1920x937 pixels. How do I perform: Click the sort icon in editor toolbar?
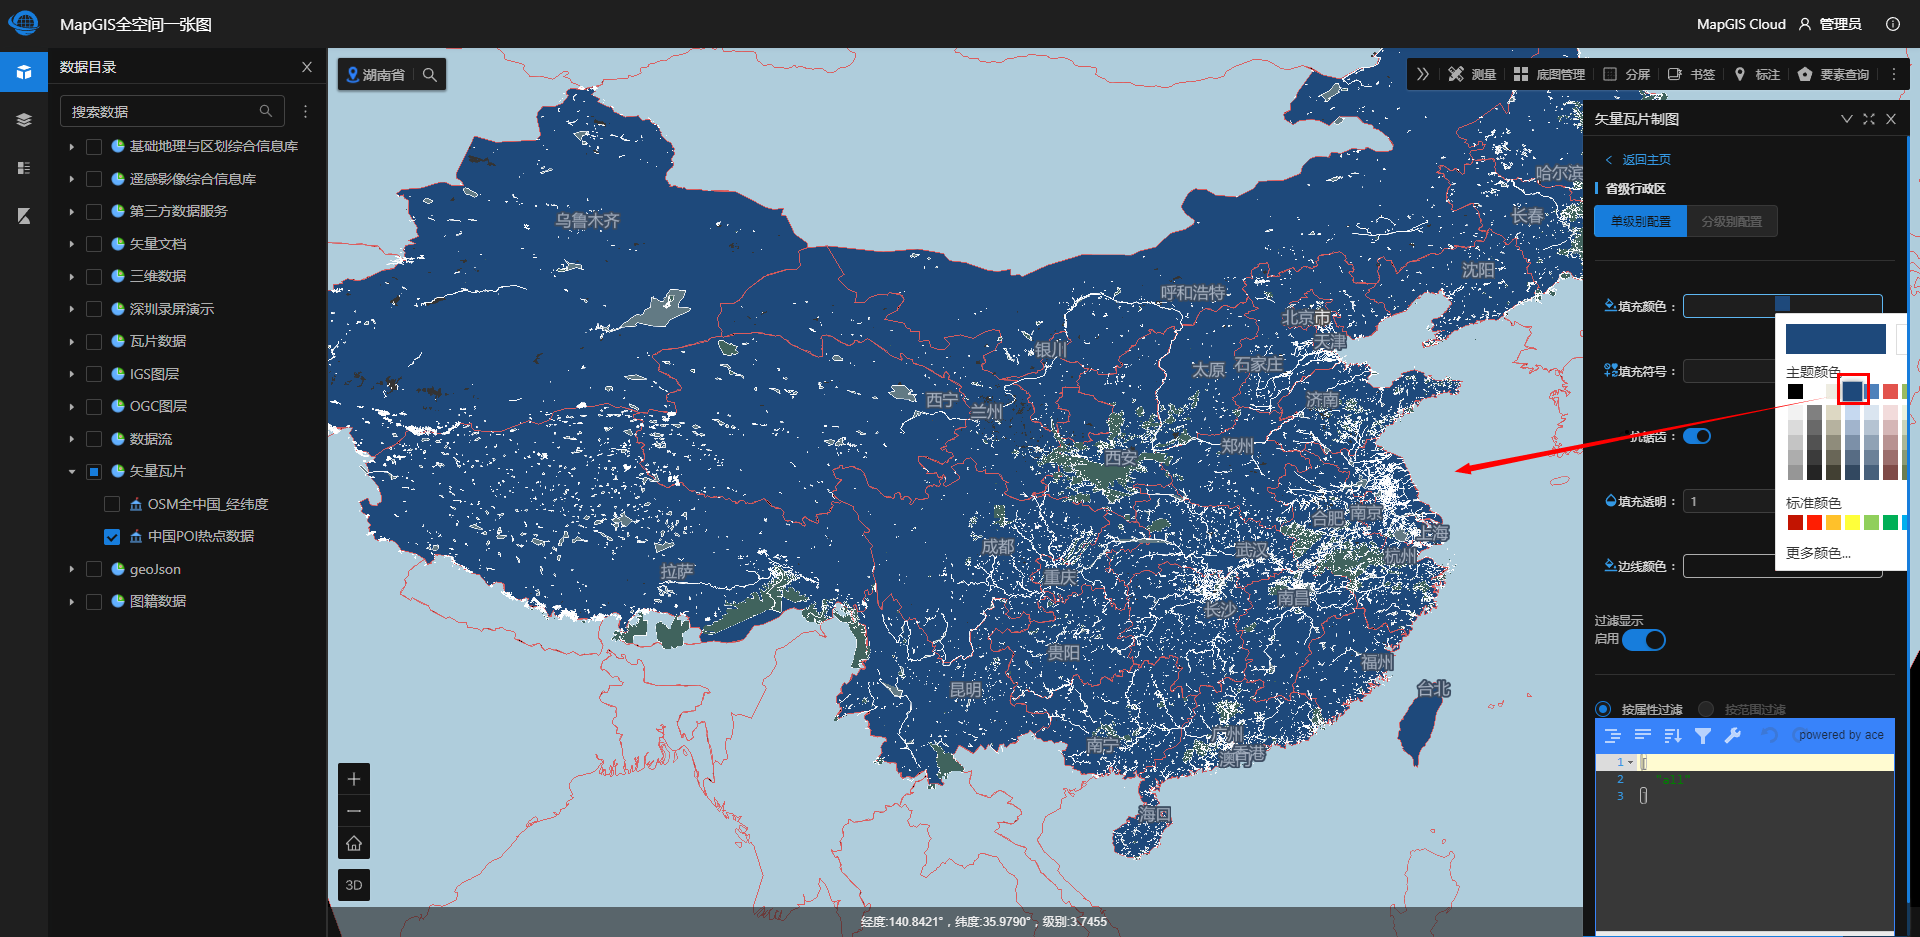click(x=1672, y=736)
